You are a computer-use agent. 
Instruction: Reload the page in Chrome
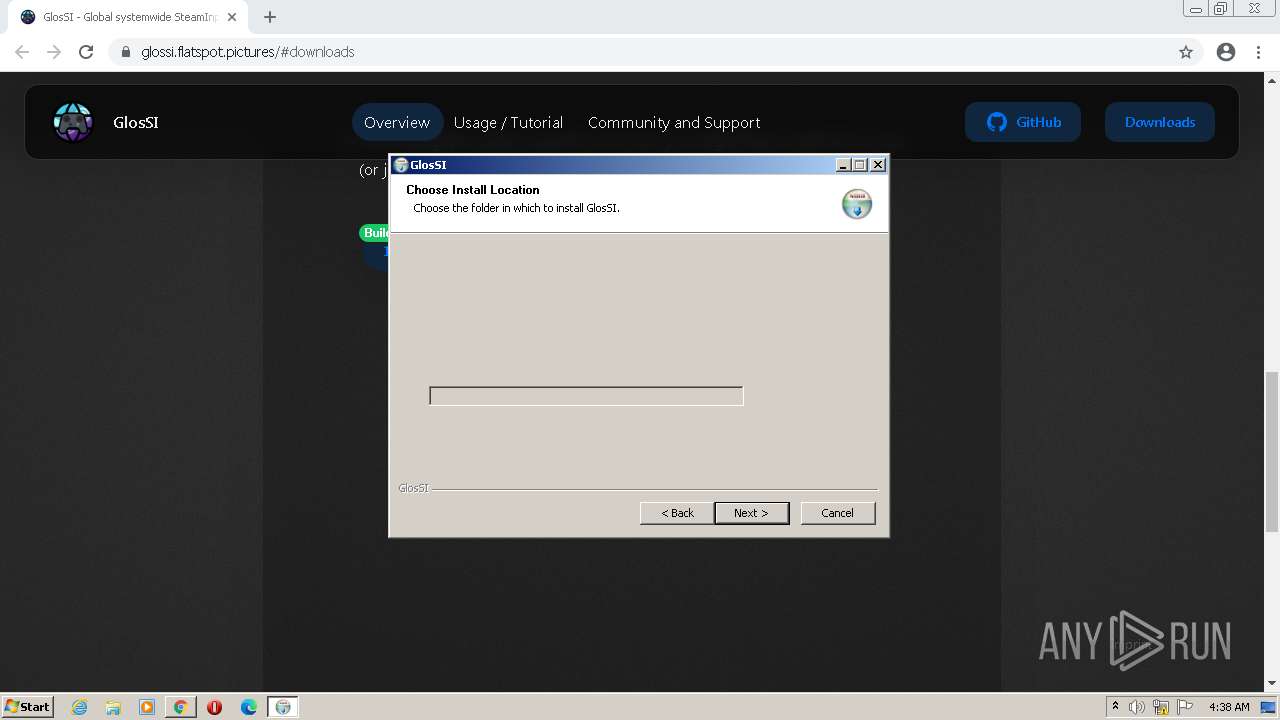(x=86, y=52)
